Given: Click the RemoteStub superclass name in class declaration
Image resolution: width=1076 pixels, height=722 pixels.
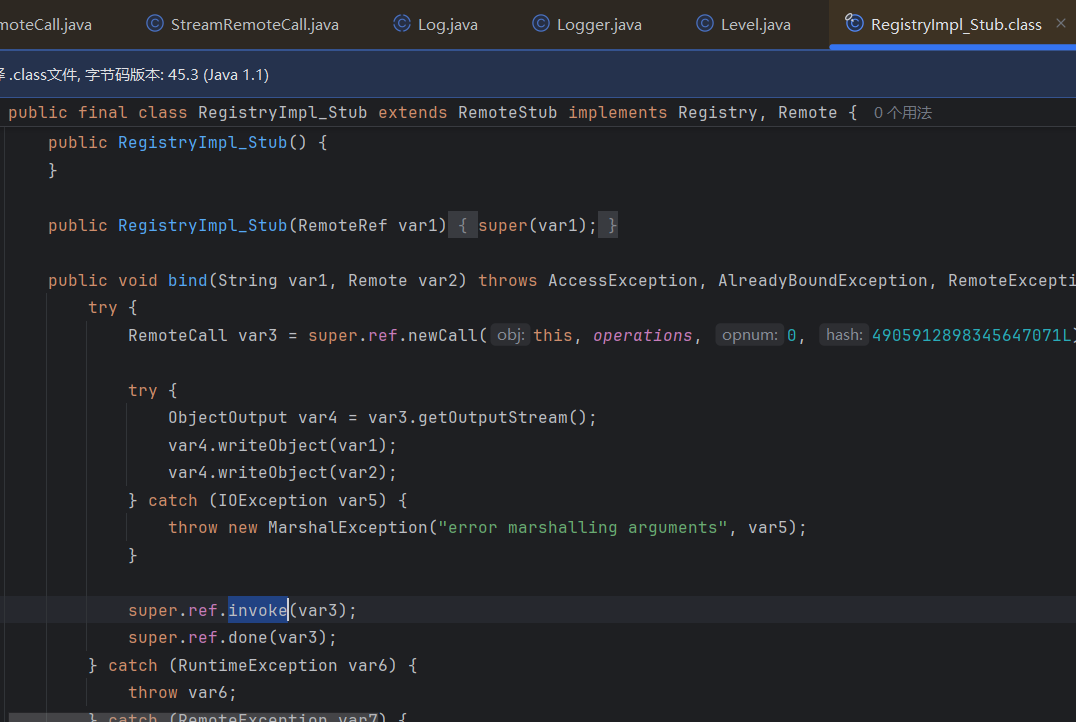Looking at the screenshot, I should 507,112.
